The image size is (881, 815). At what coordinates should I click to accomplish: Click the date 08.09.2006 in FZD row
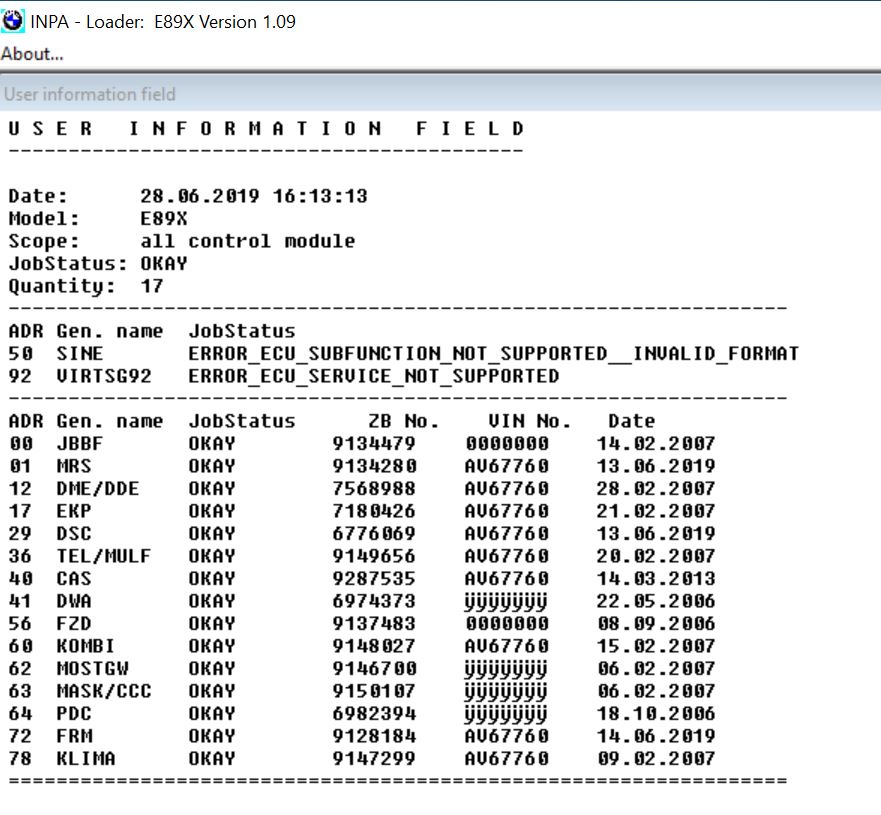(x=656, y=623)
